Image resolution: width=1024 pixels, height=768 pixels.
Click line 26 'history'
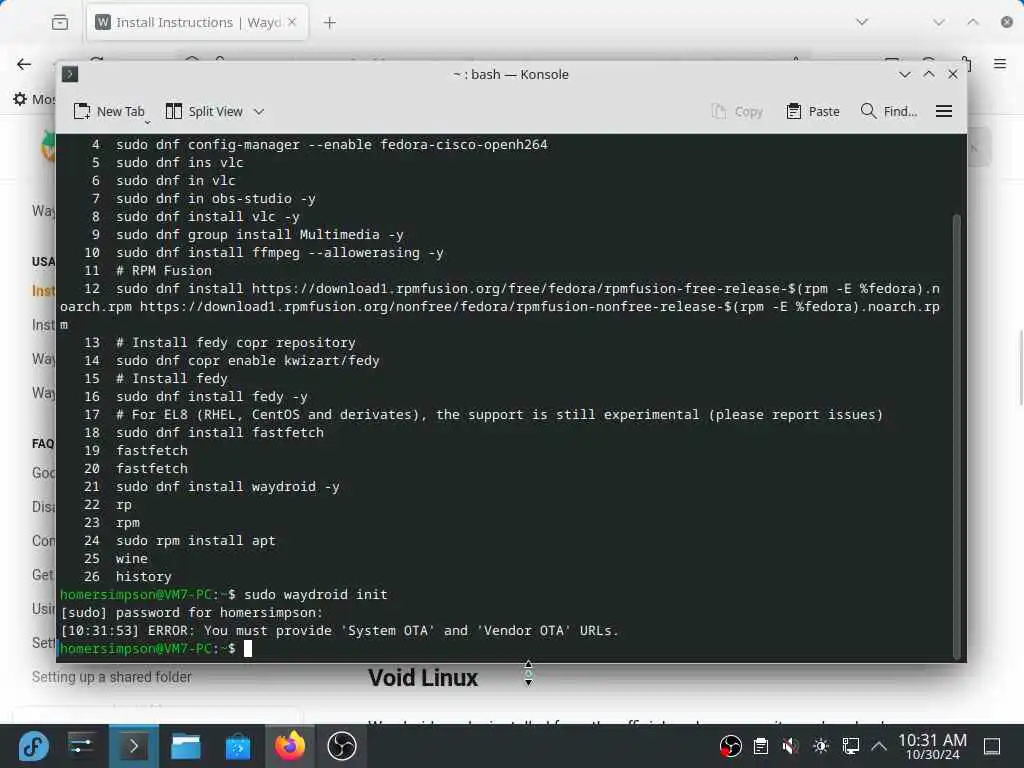point(143,577)
